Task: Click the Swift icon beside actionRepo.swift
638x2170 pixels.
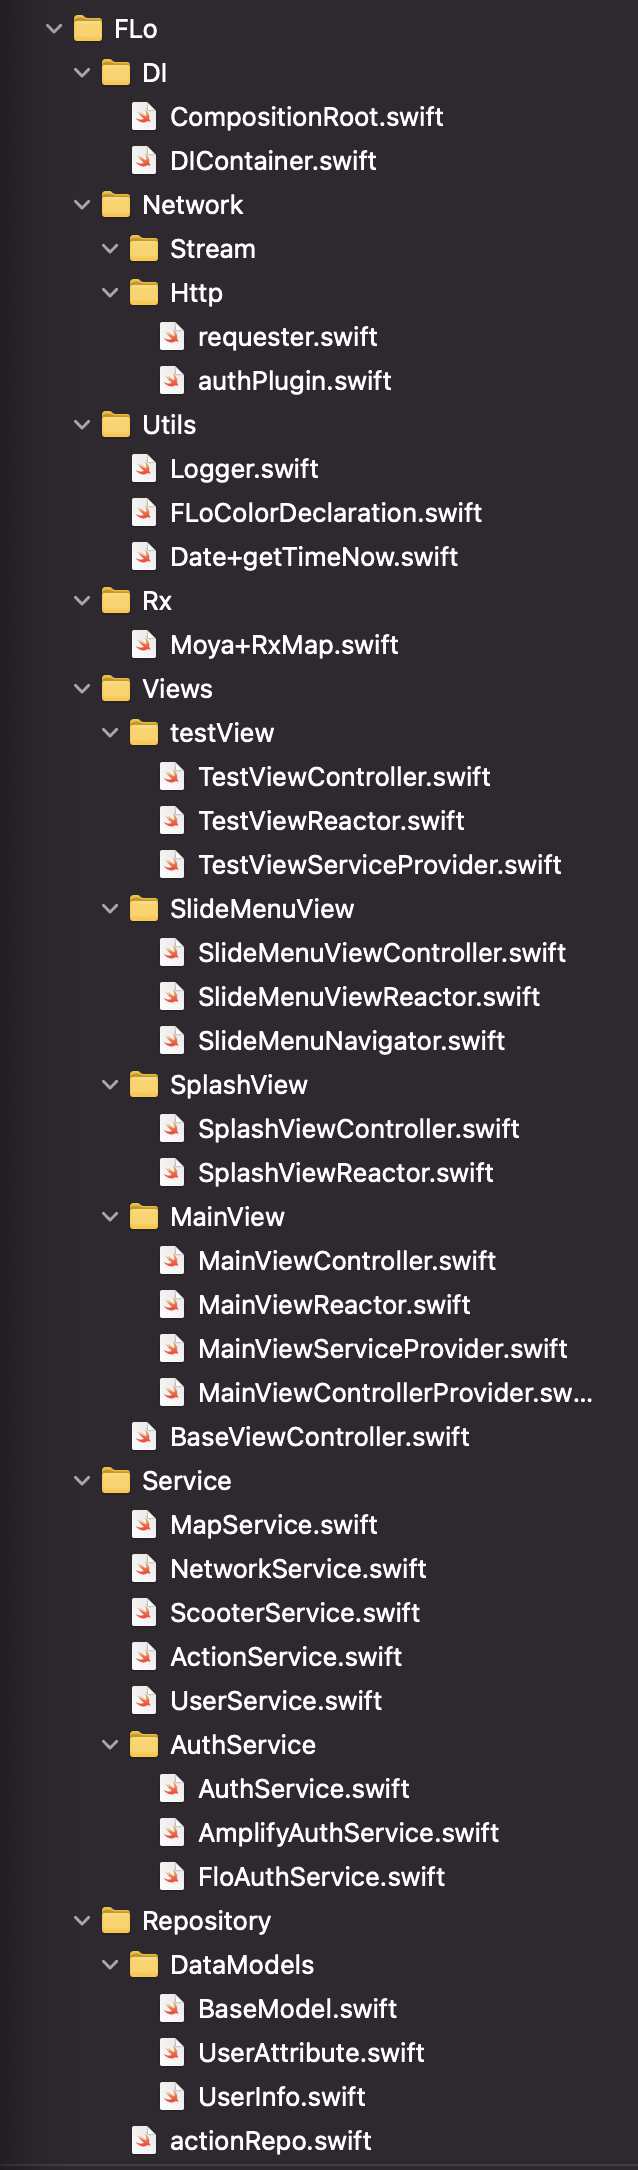Action: 144,2141
